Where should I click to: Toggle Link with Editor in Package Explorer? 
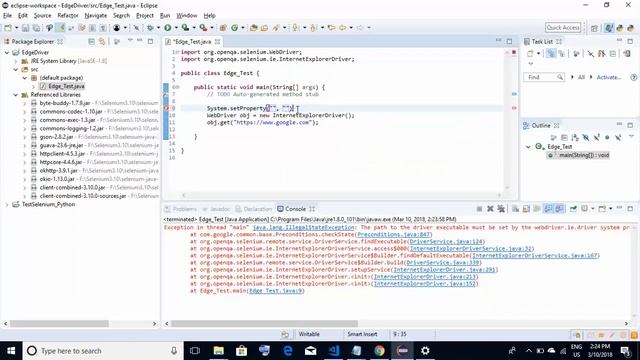pyautogui.click(x=102, y=42)
